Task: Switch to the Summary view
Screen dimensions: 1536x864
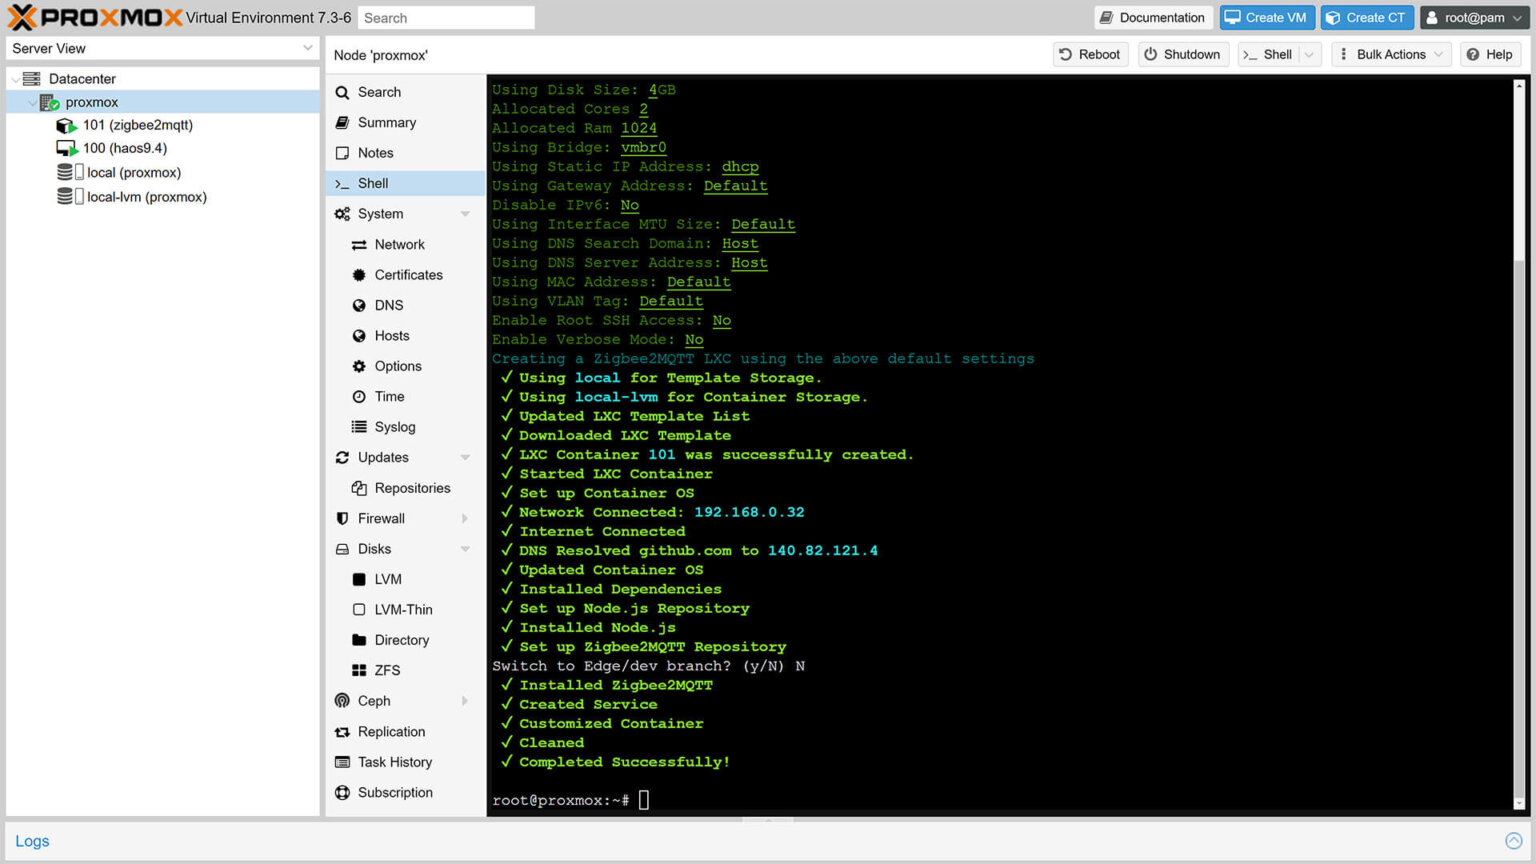Action: (387, 122)
